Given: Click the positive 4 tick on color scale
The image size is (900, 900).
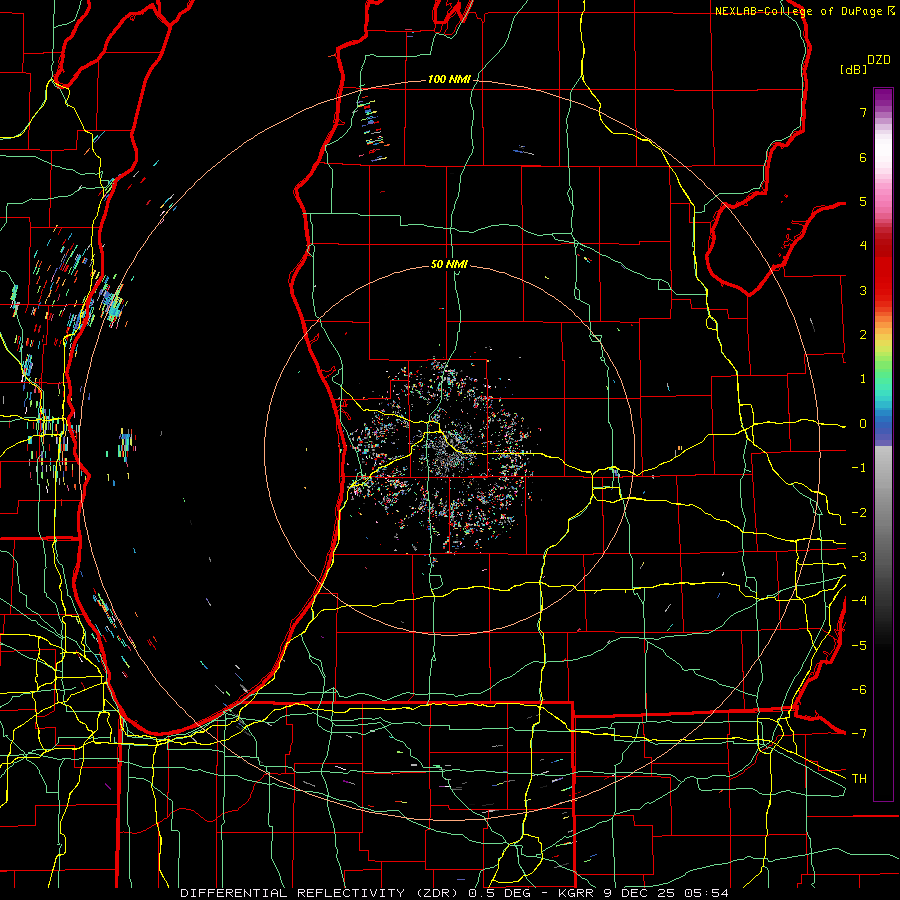Looking at the screenshot, I should tap(863, 246).
